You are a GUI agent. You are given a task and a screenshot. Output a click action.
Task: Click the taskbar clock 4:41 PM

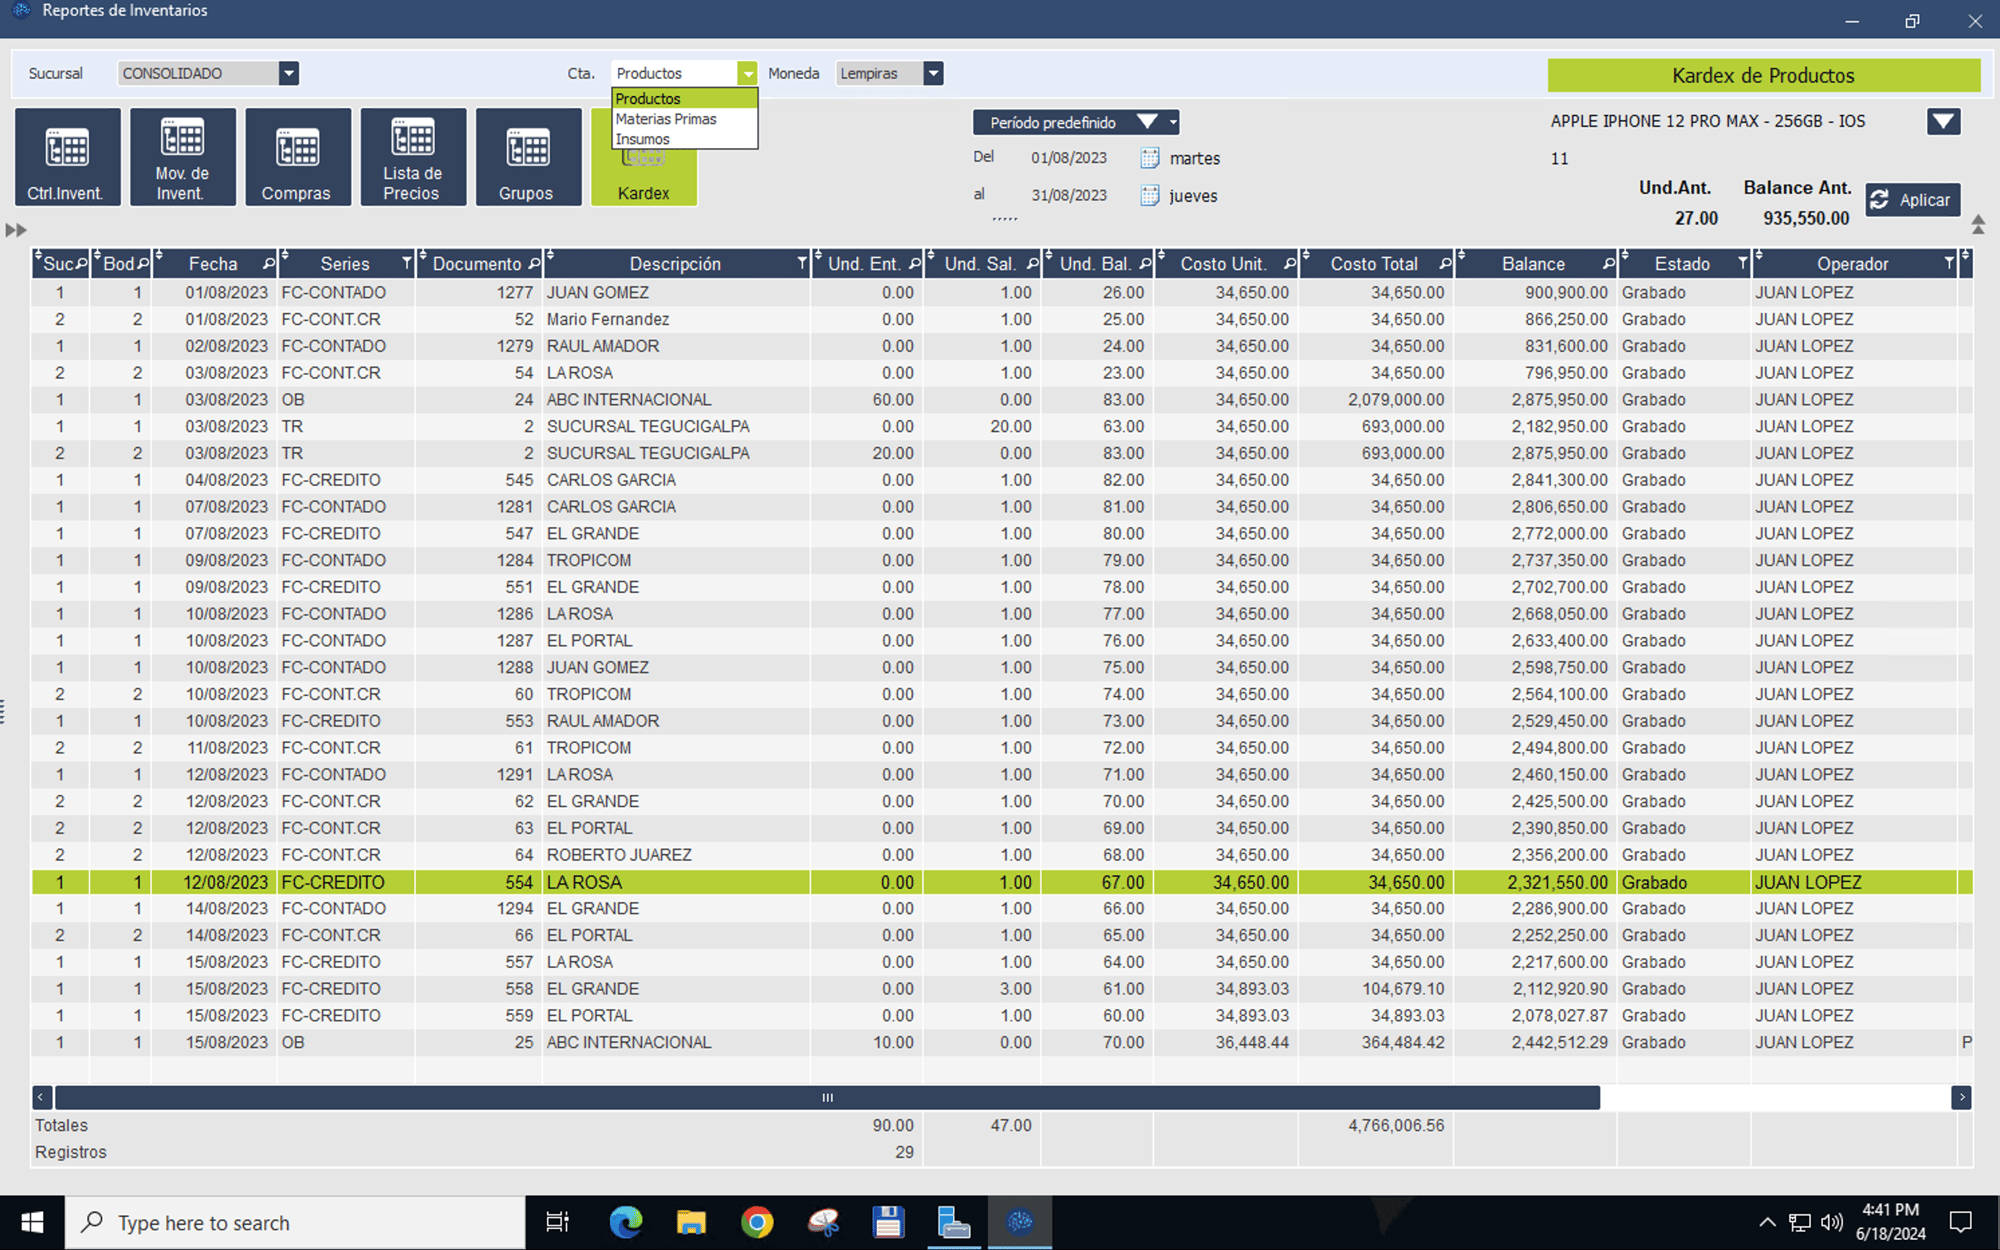coord(1891,1222)
